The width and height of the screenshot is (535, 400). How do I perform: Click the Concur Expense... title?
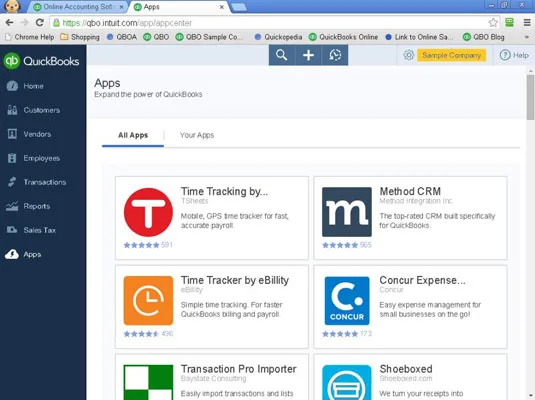[422, 280]
